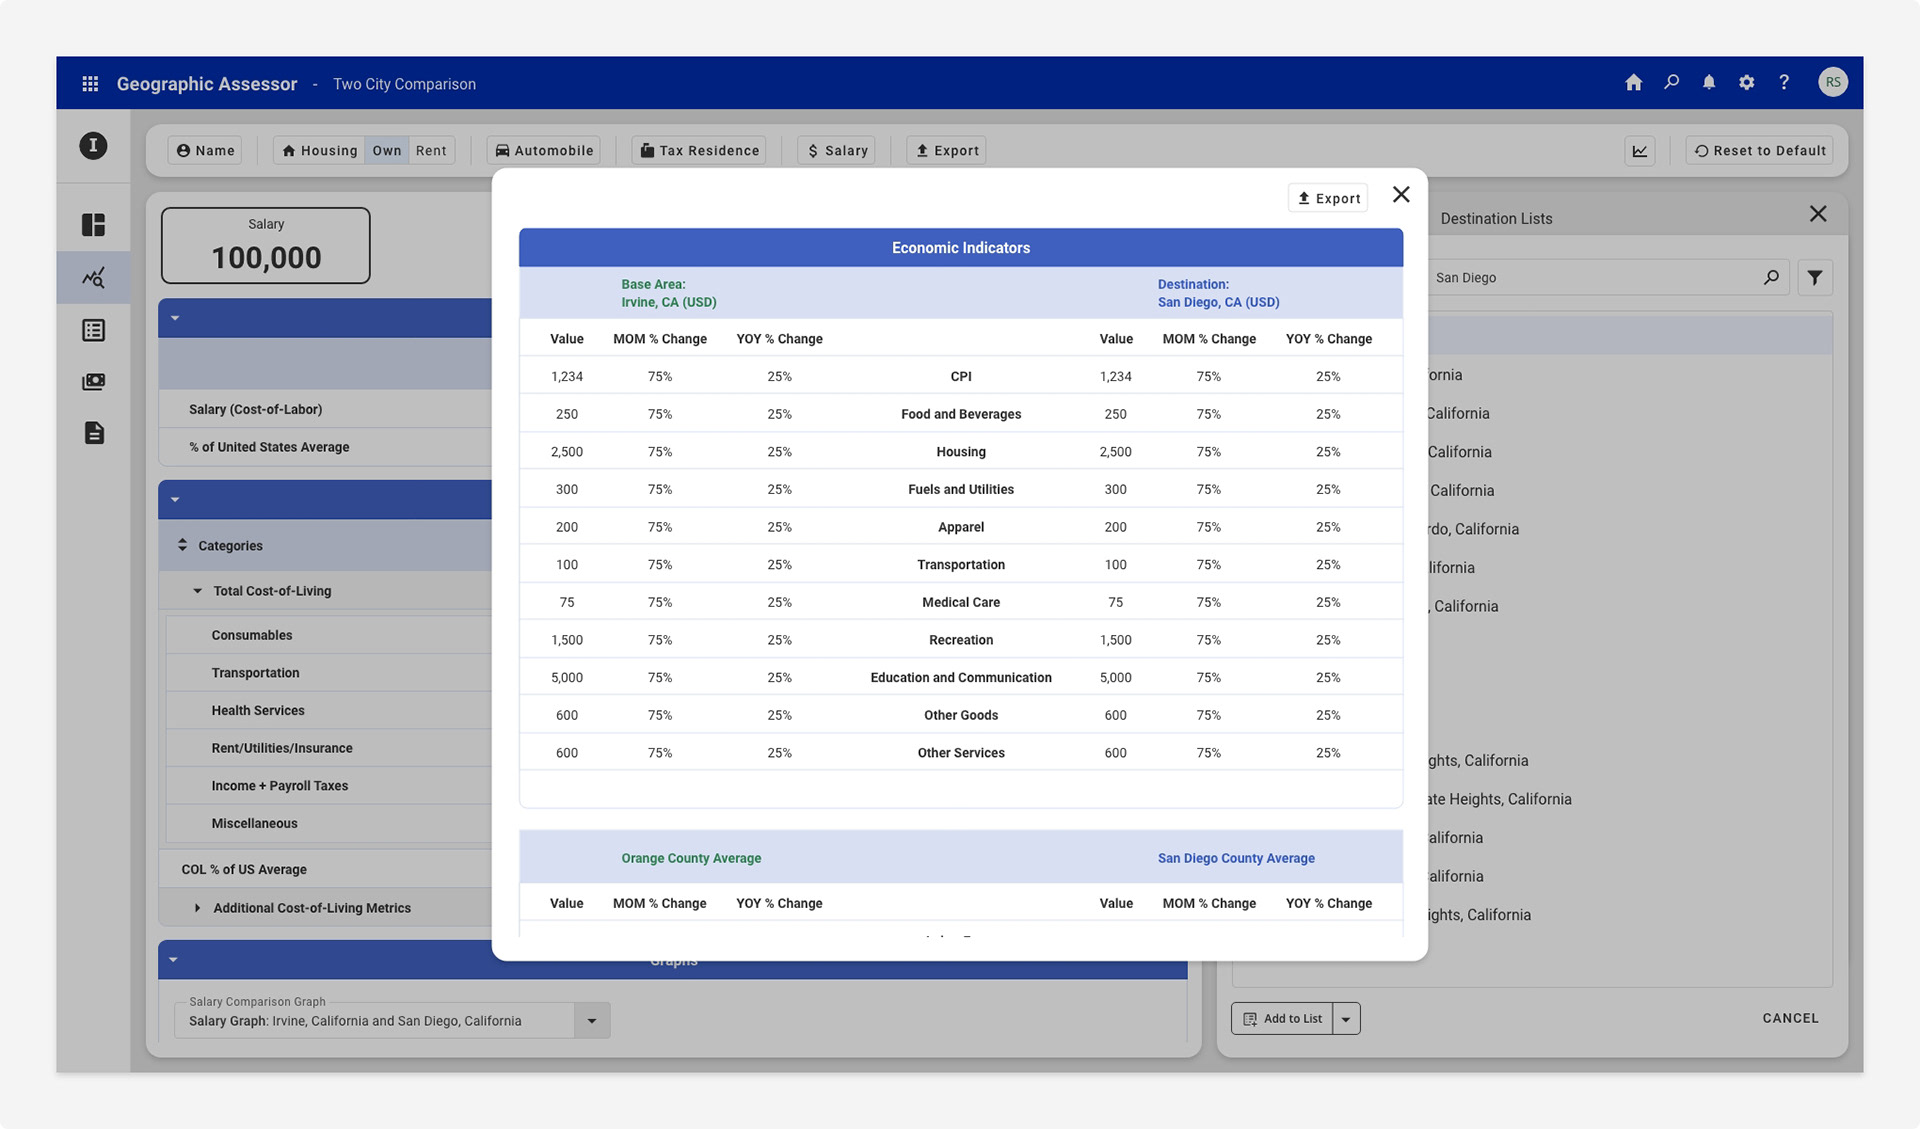The width and height of the screenshot is (1920, 1129).
Task: Click the Tax Residence toolbar item
Action: pos(699,151)
